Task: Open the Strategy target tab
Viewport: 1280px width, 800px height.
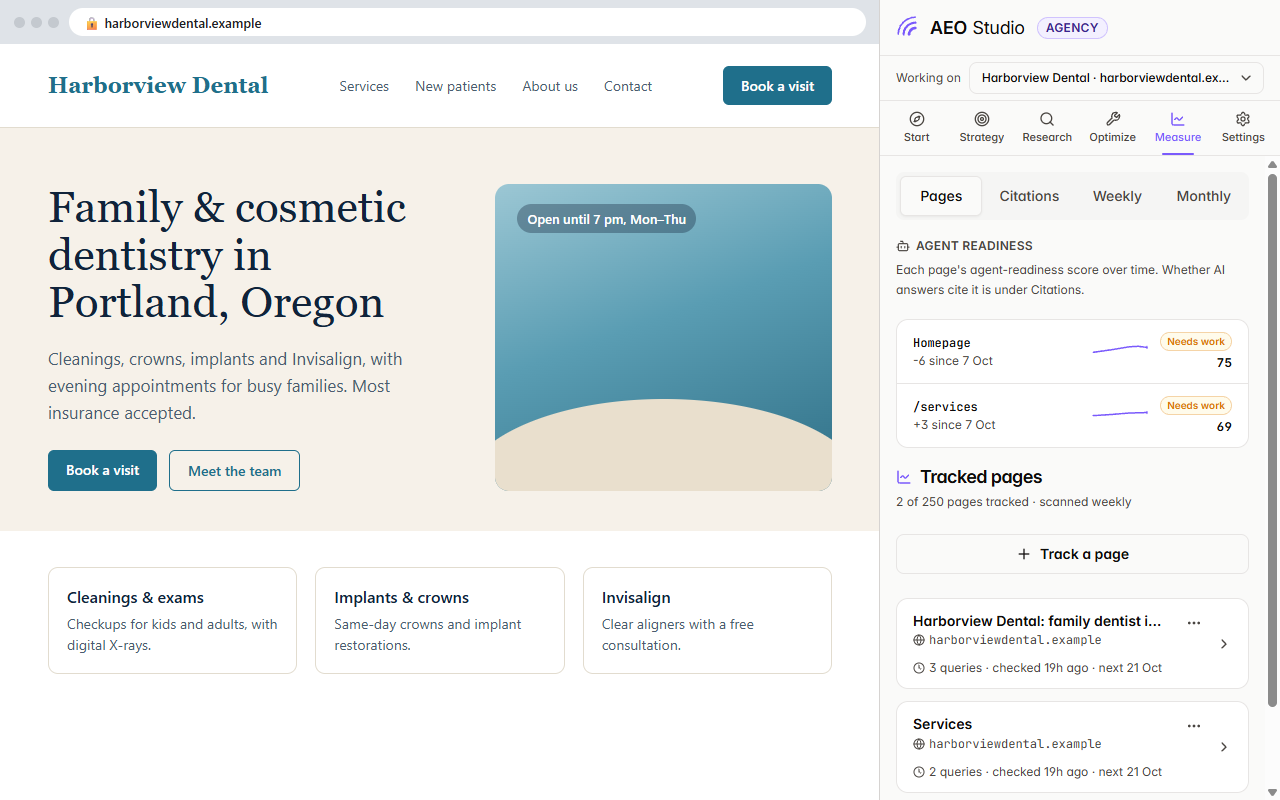Action: pos(982,127)
